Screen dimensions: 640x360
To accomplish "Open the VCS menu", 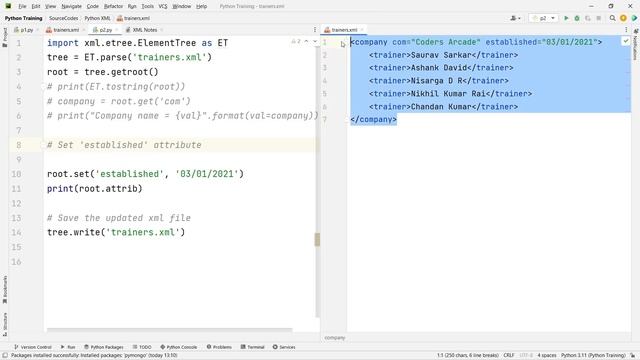I will tap(163, 6).
